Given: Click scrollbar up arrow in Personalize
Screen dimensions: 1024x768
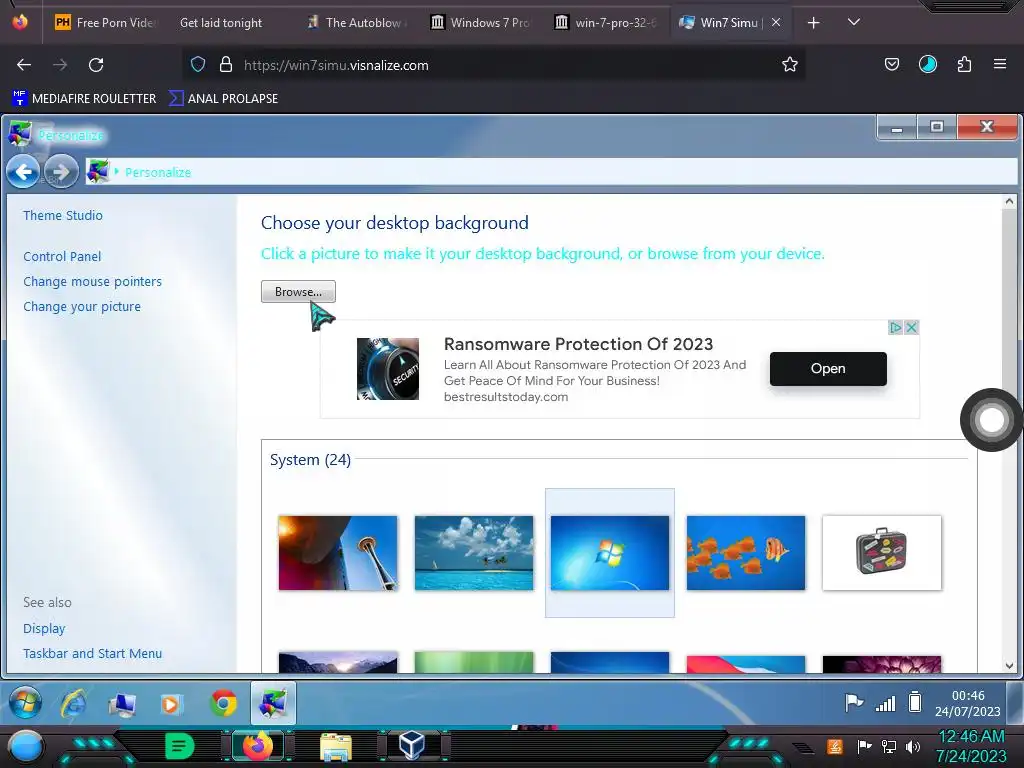Looking at the screenshot, I should (x=1010, y=202).
